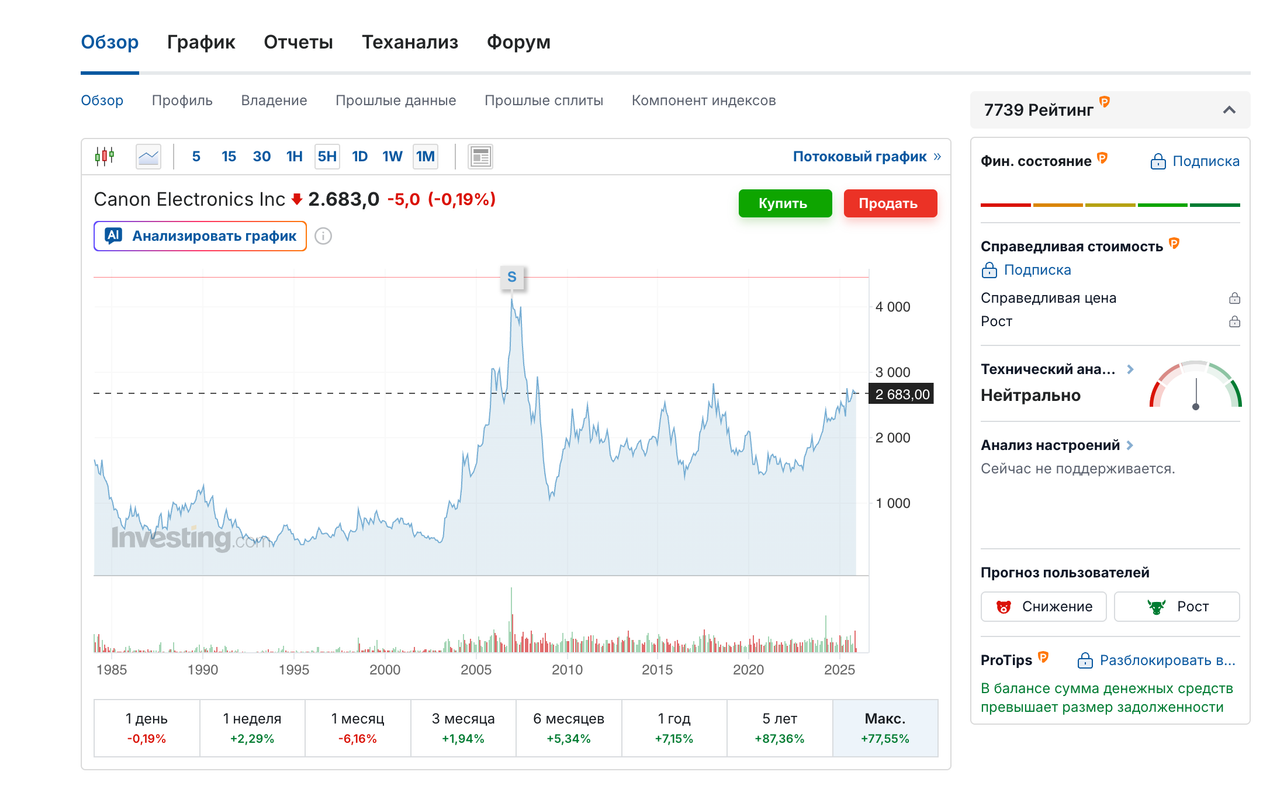Open the Прошлые данные sub-tab
The width and height of the screenshot is (1280, 803).
tap(396, 100)
